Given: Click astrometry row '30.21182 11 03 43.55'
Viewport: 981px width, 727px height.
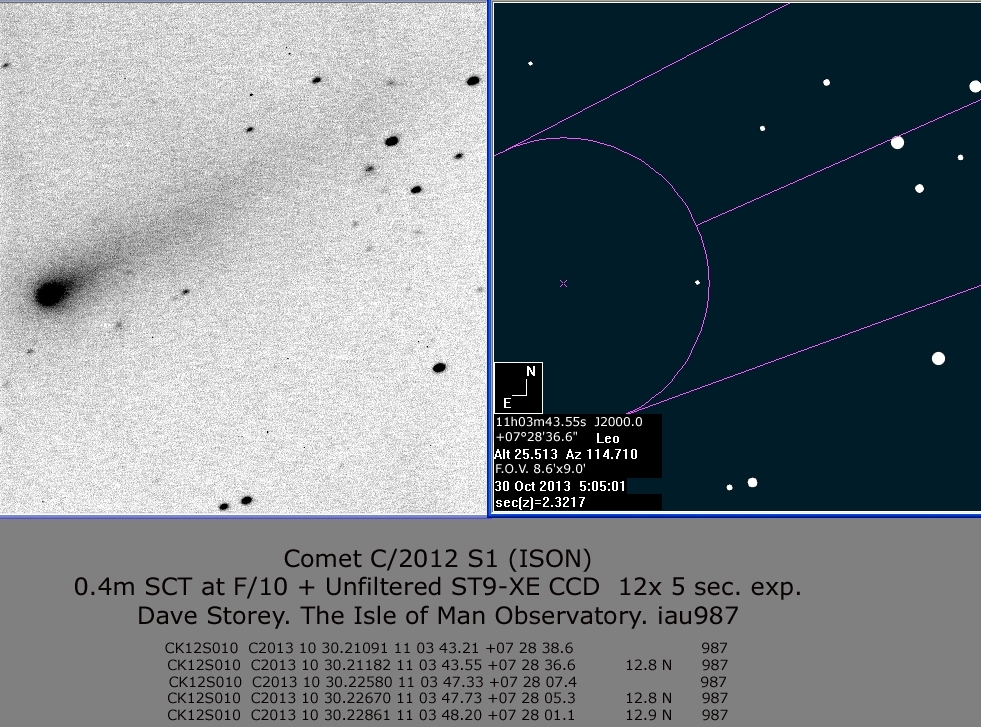Looking at the screenshot, I should [447, 665].
